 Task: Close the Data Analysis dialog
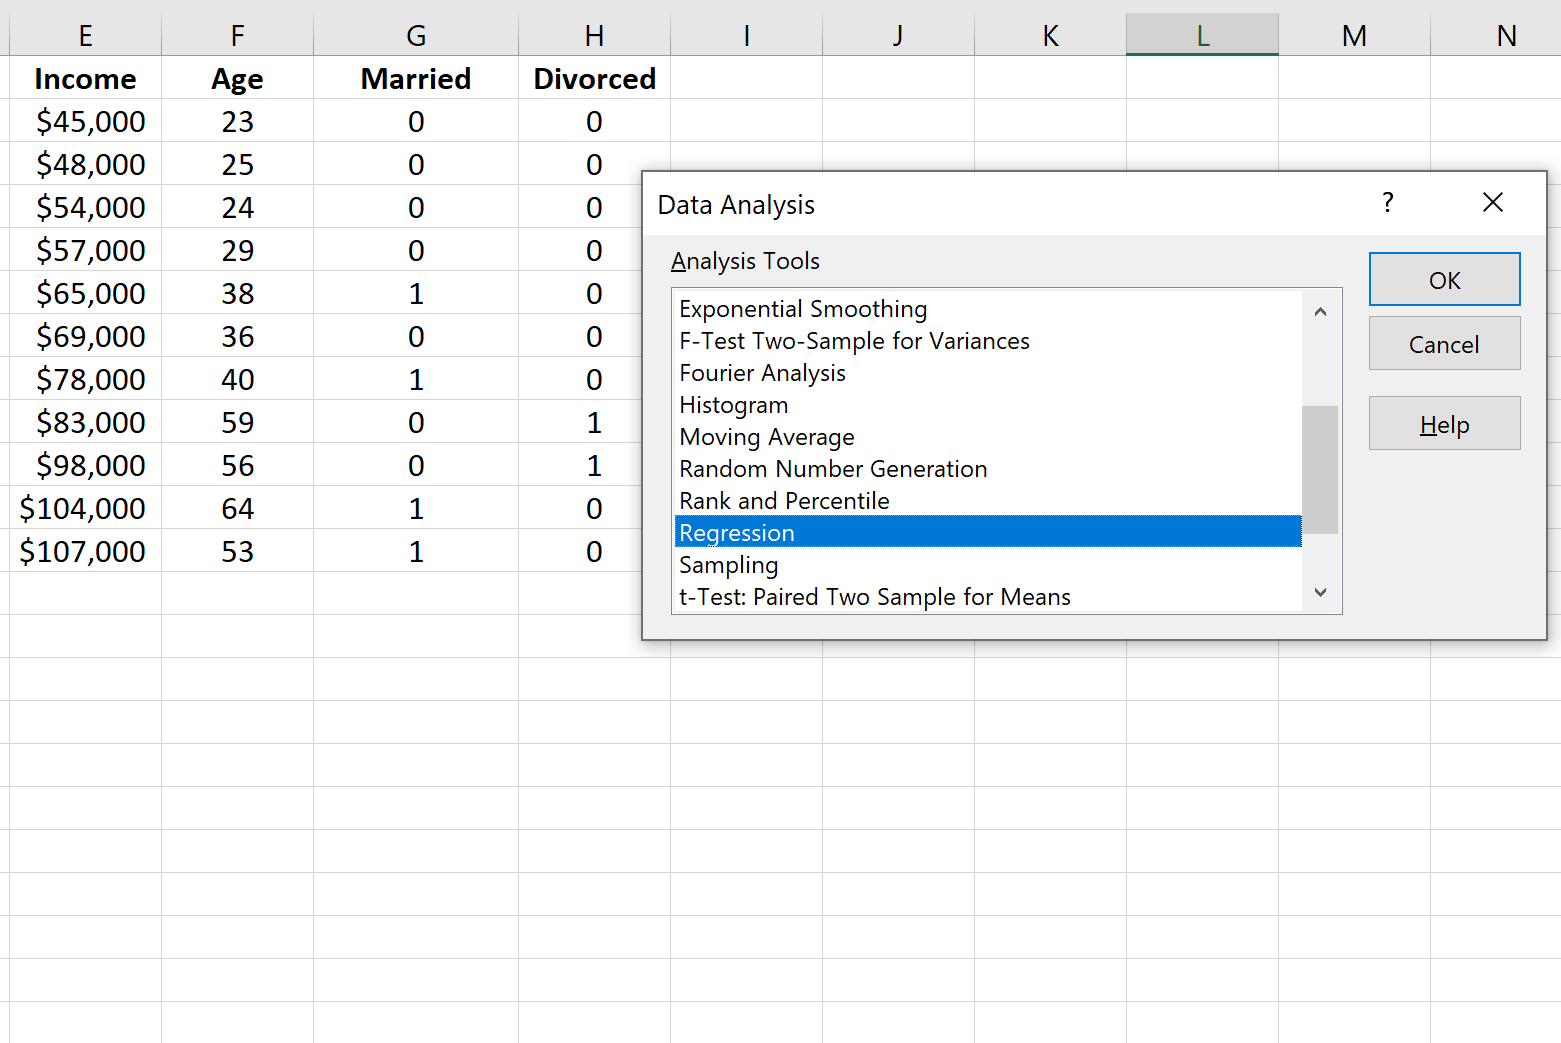tap(1493, 202)
